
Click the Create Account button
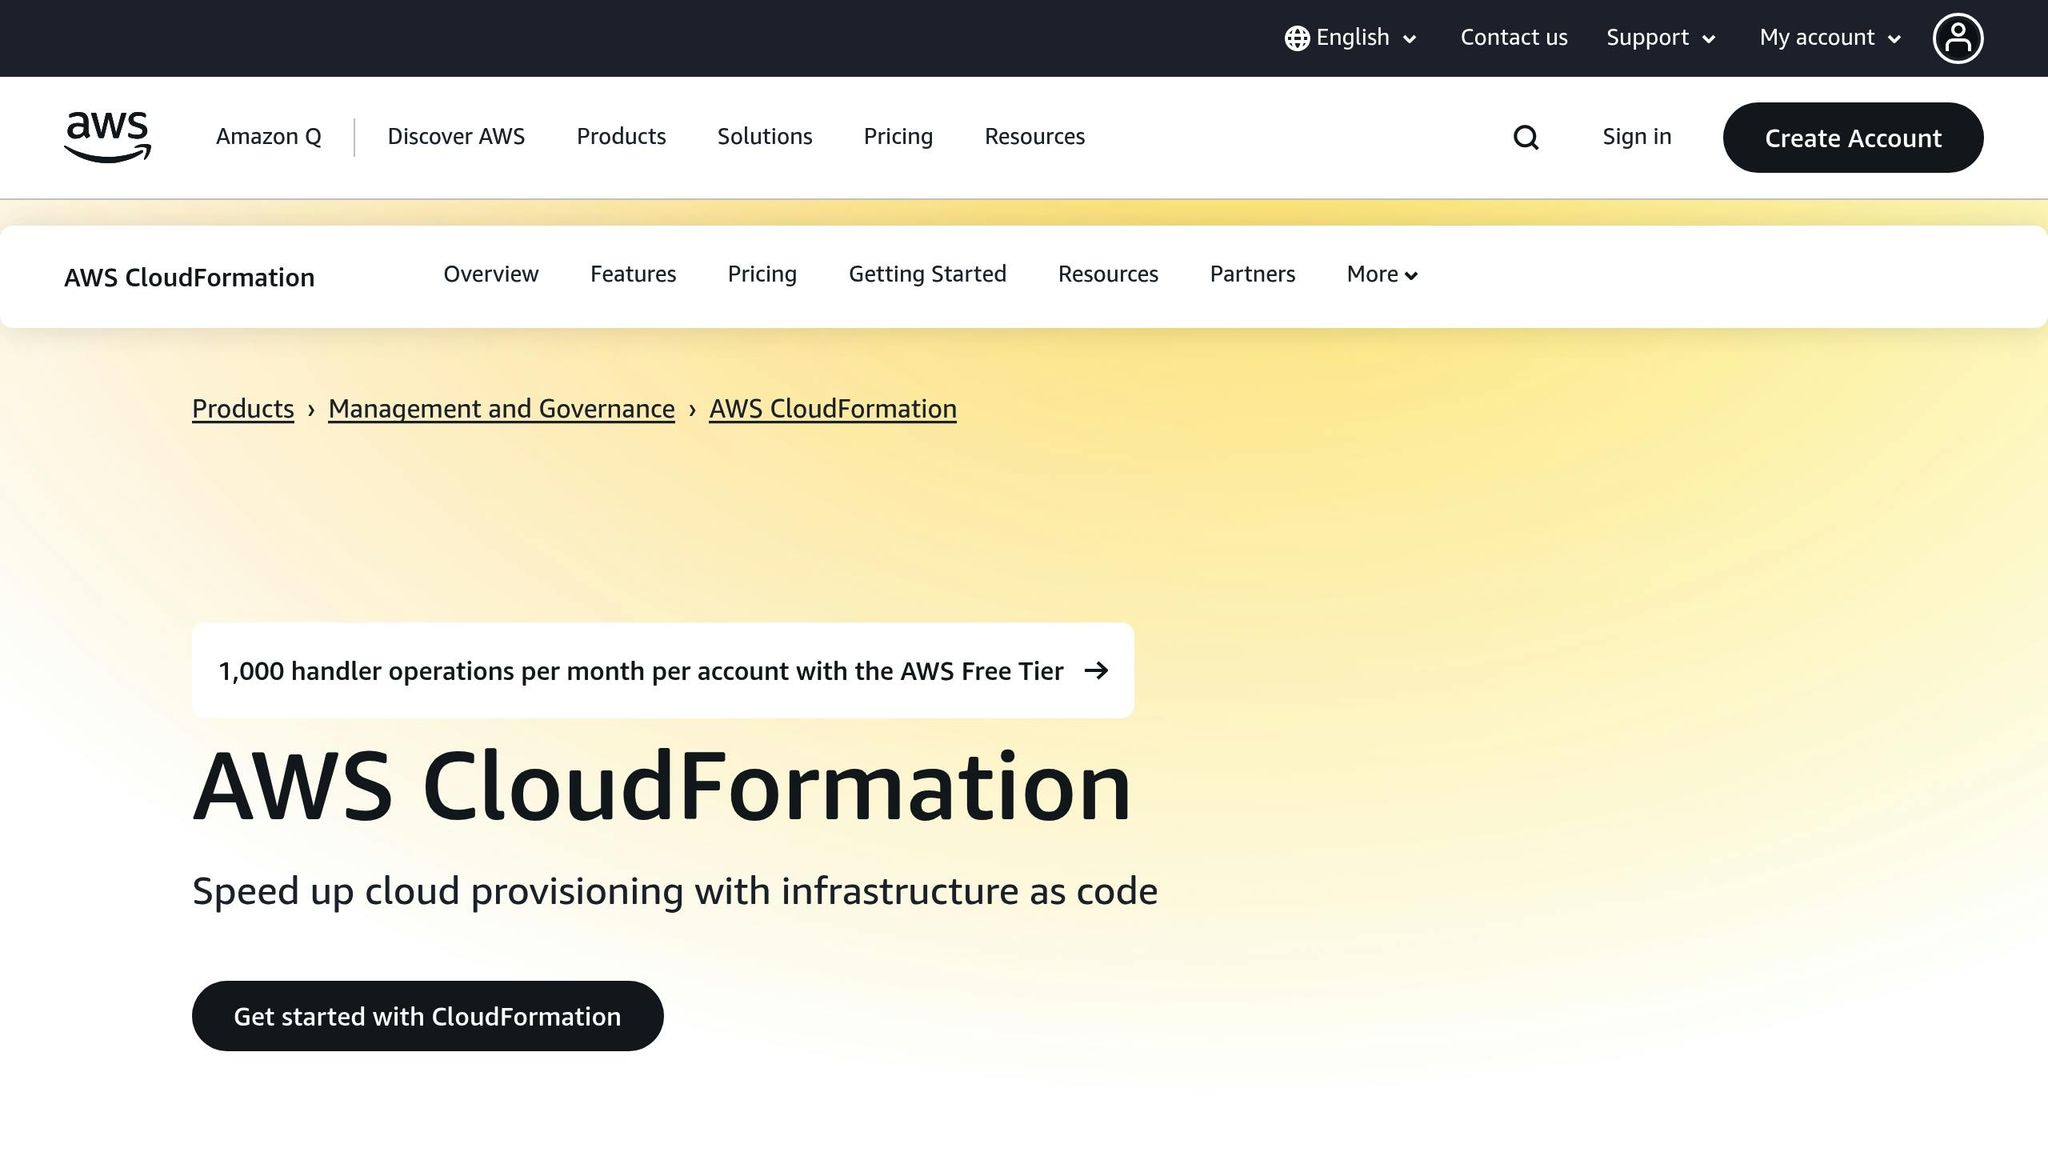click(1852, 137)
